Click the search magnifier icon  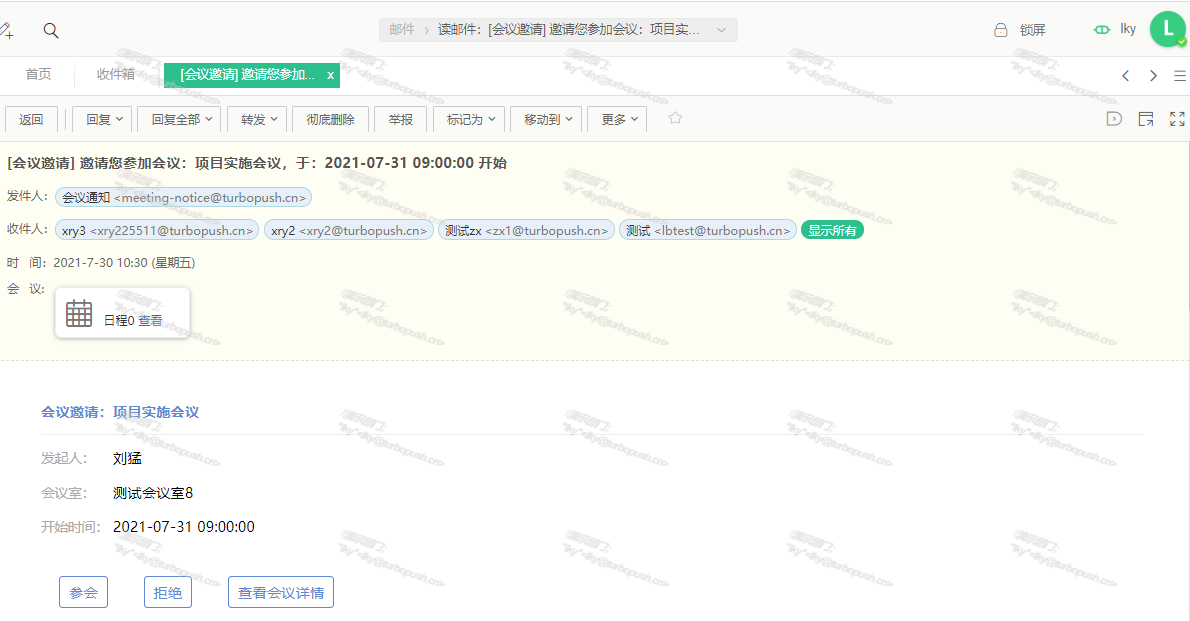tap(51, 31)
